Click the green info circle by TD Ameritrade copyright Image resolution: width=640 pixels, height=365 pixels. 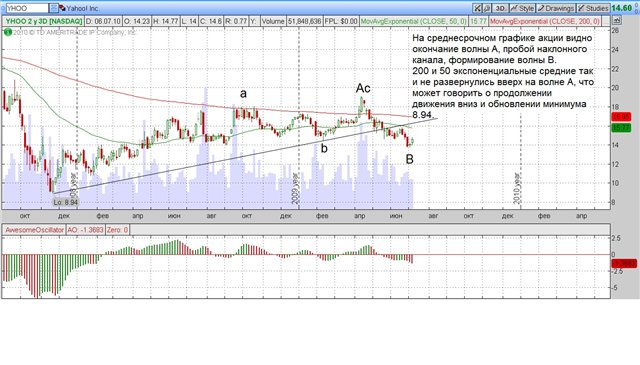click(x=8, y=32)
